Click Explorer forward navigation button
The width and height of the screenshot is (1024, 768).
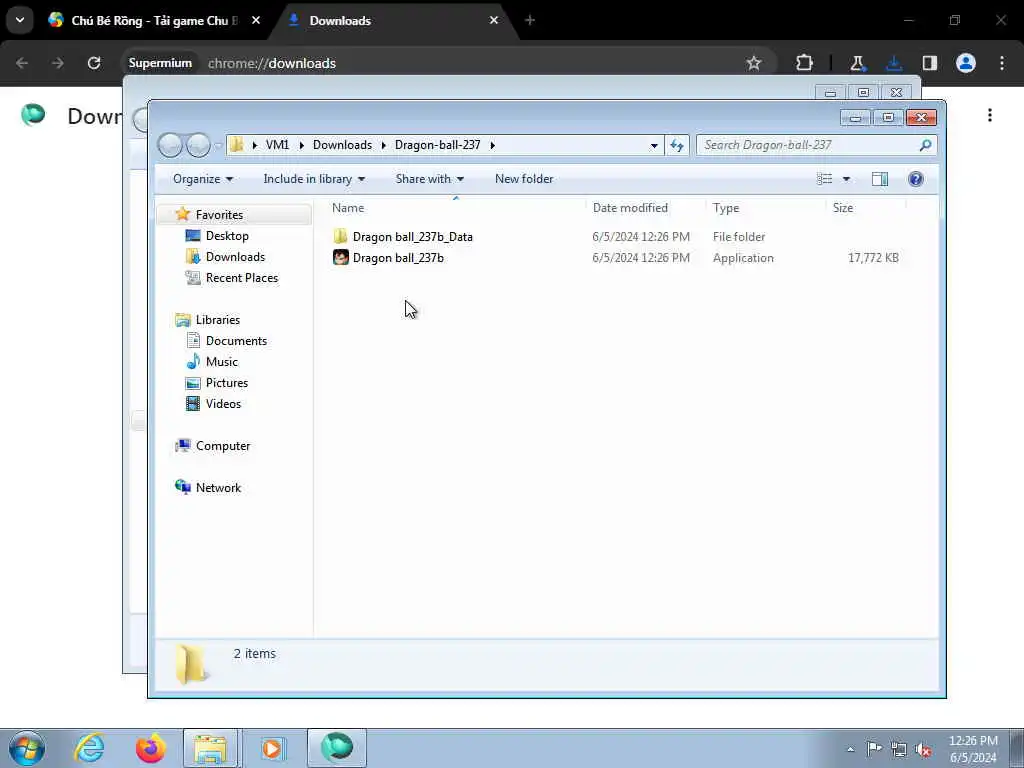tap(198, 145)
